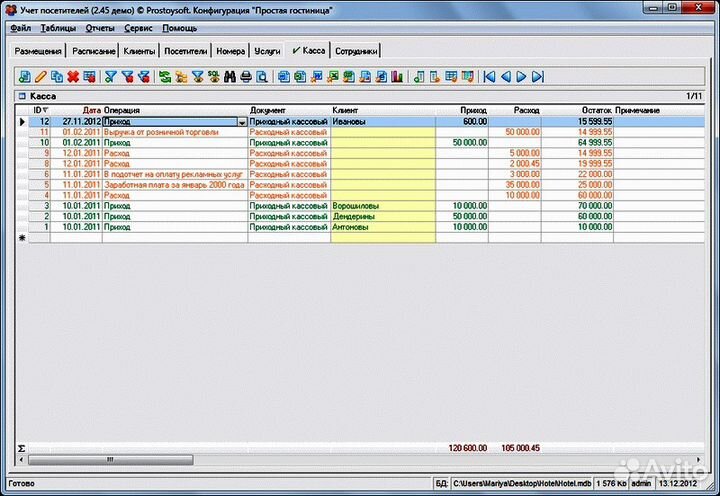Click the red X delete record icon
The image size is (720, 496).
coord(73,76)
